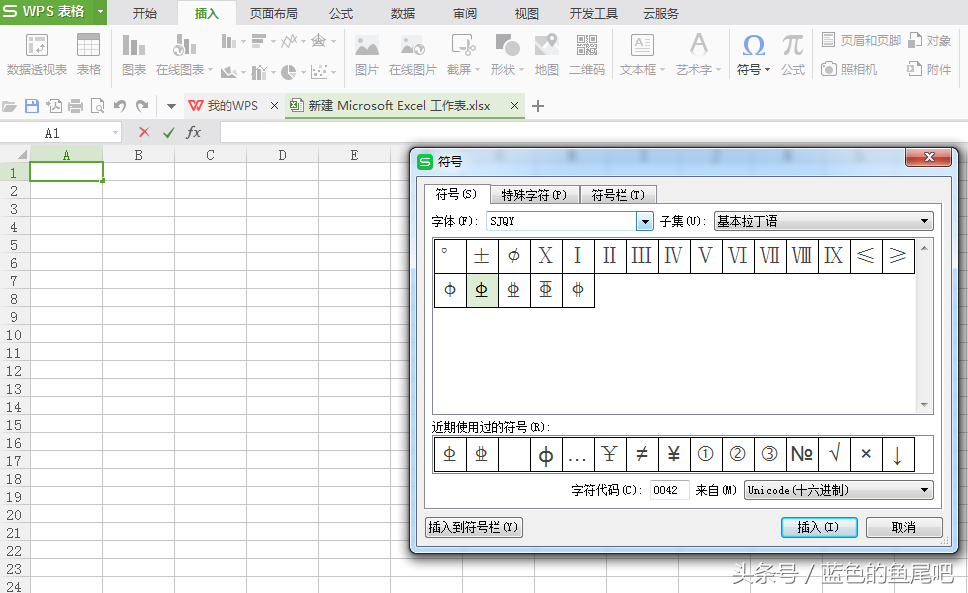Open the 来自 Unicode(十六进制) dropdown

coord(838,490)
